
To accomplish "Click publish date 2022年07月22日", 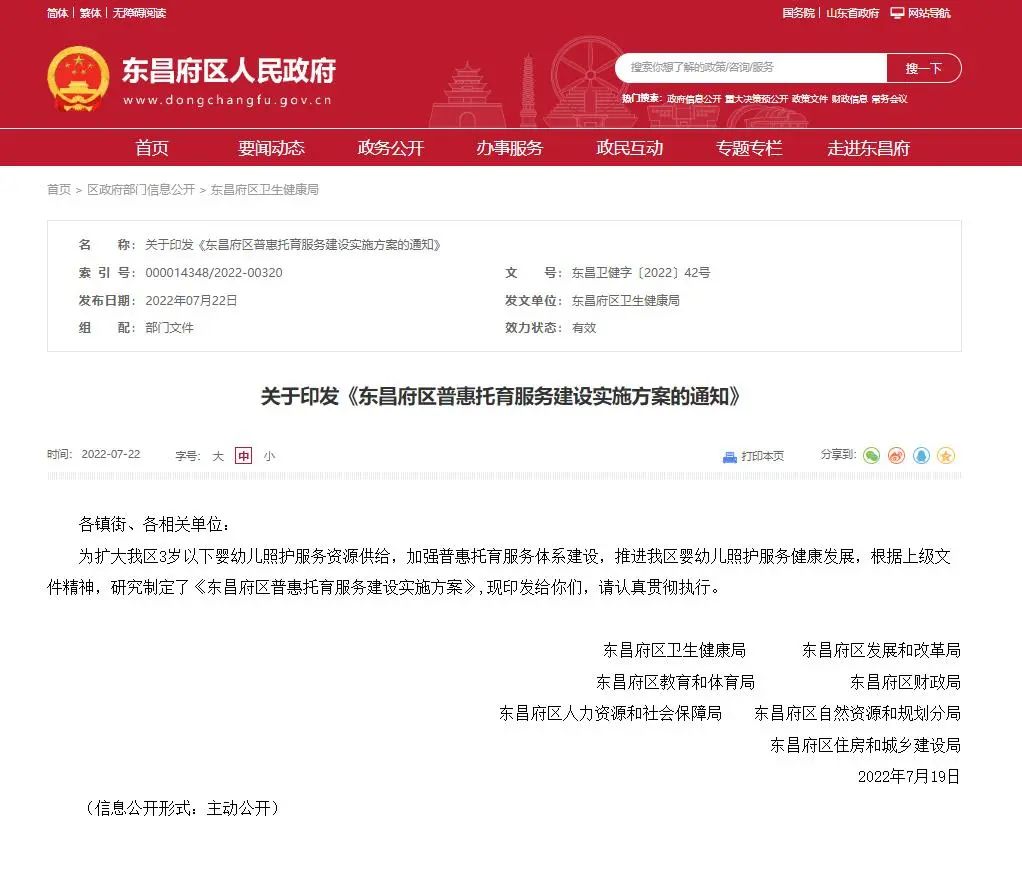I will pyautogui.click(x=191, y=300).
